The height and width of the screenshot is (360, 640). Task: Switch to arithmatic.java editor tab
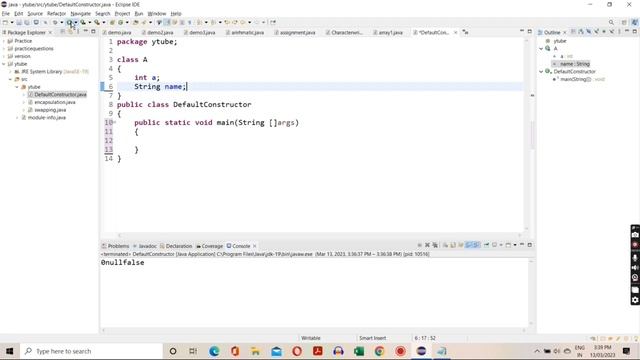(245, 32)
